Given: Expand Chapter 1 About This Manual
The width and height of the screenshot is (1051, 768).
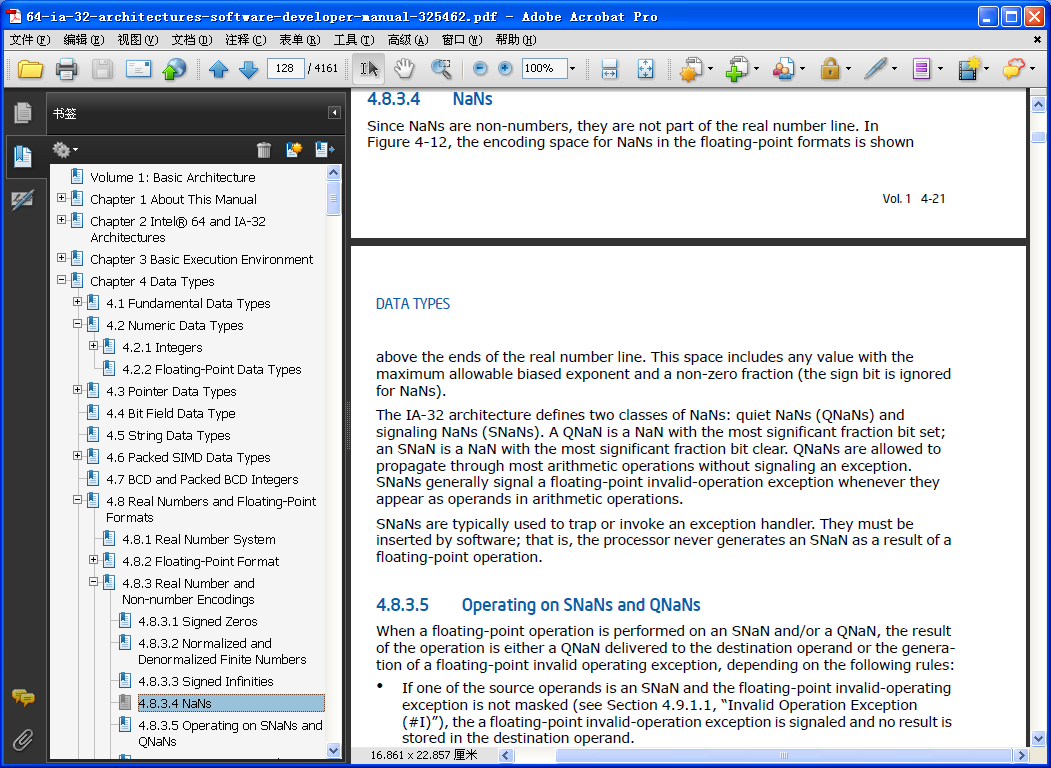Looking at the screenshot, I should (x=62, y=198).
